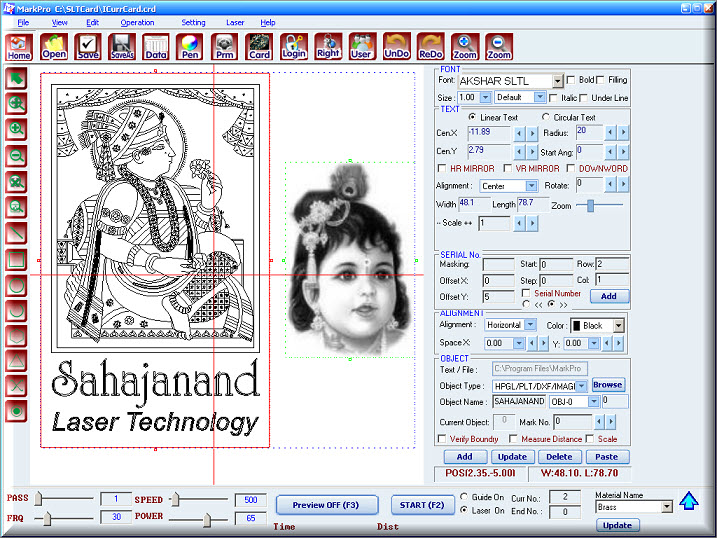Open the Material Name Brass dropdown

tap(667, 507)
